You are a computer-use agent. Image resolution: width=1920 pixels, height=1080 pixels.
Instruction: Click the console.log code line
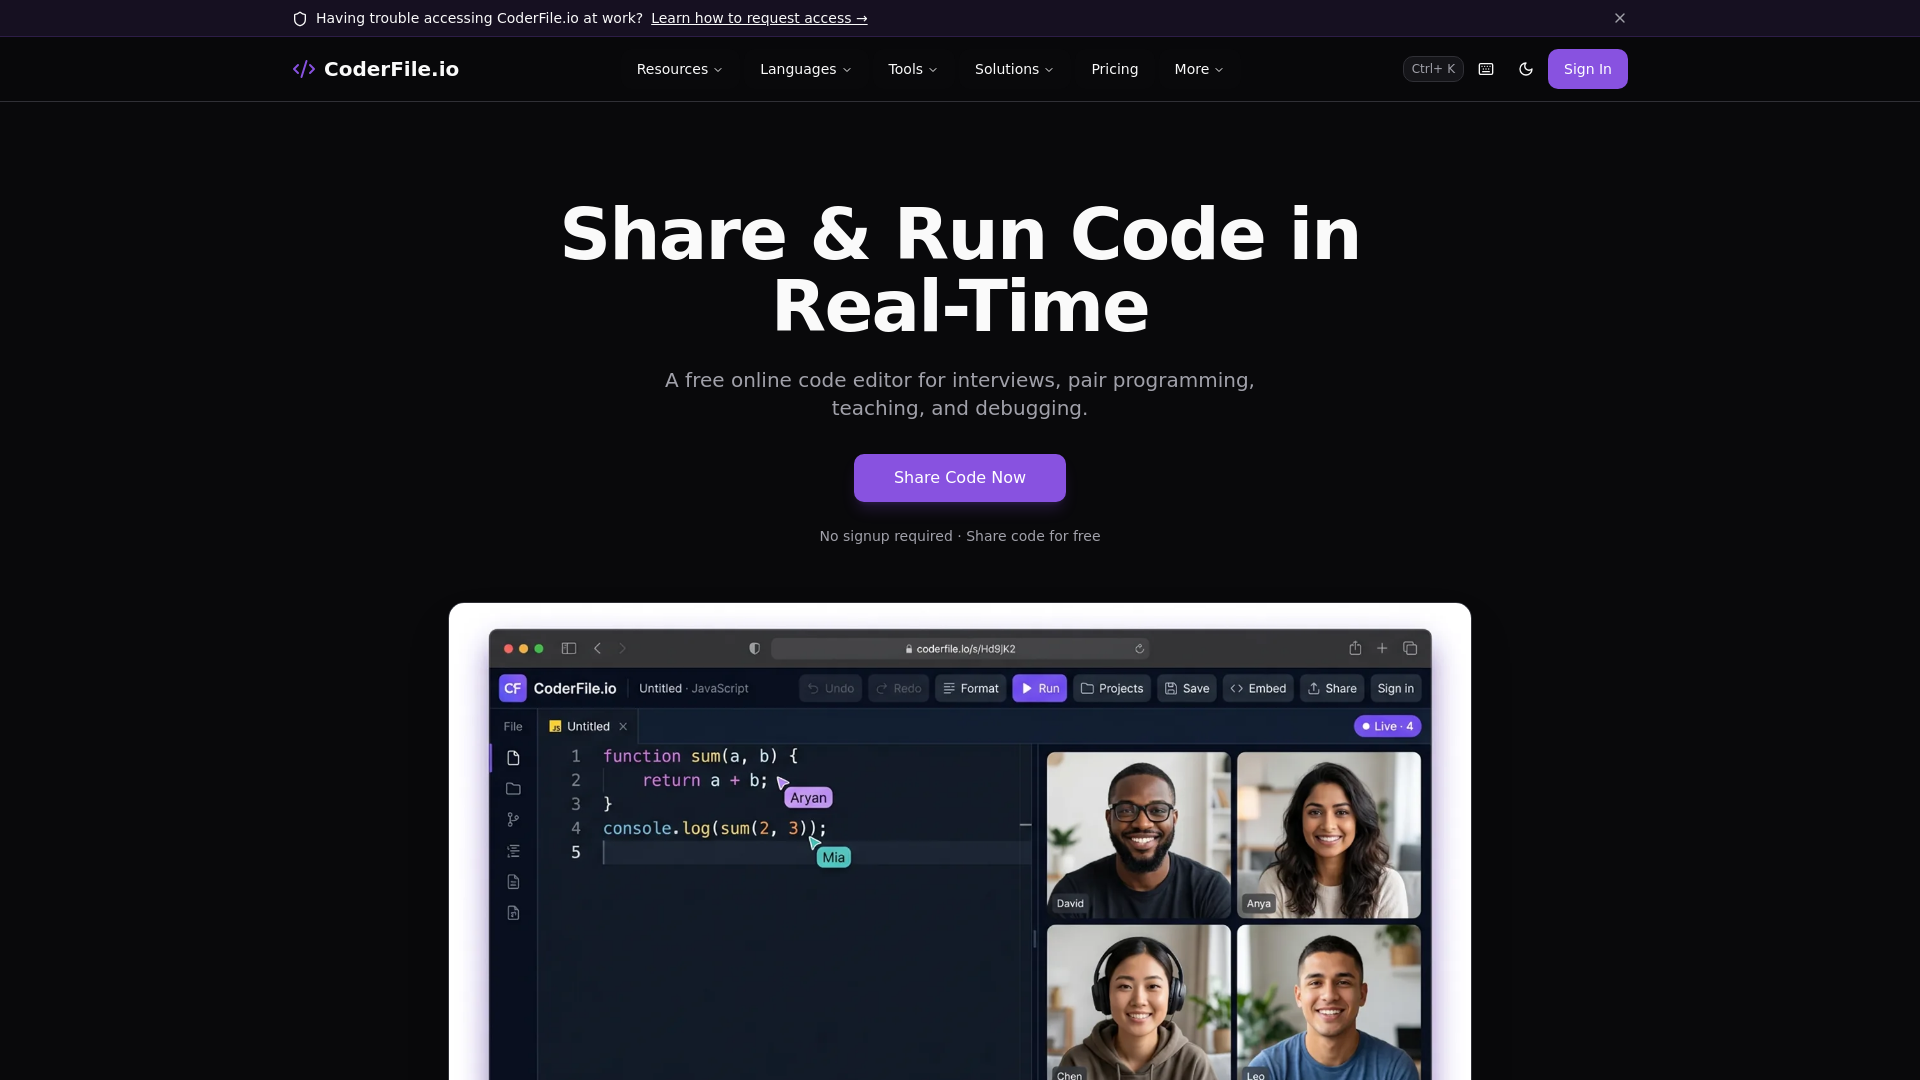click(x=715, y=828)
